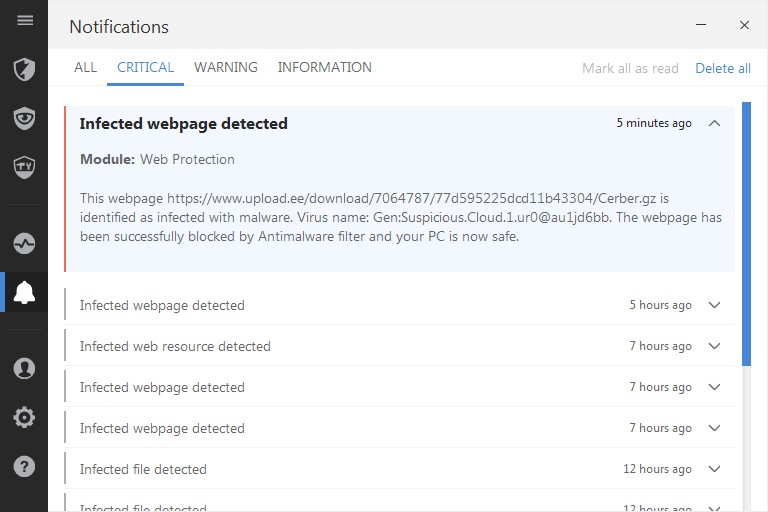Open the Utilities toolbox-shield section

(25, 166)
